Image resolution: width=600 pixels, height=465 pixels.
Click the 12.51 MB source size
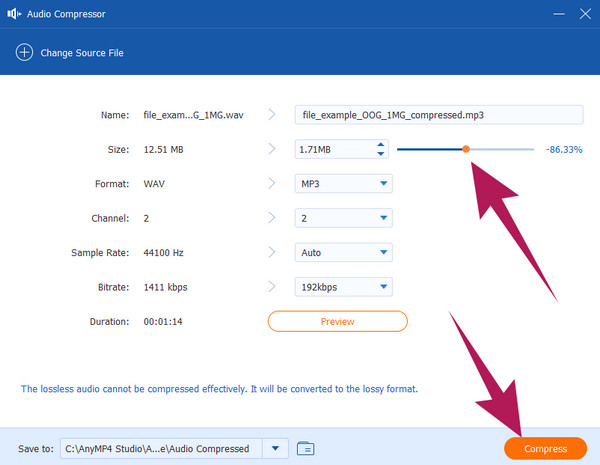(x=163, y=149)
